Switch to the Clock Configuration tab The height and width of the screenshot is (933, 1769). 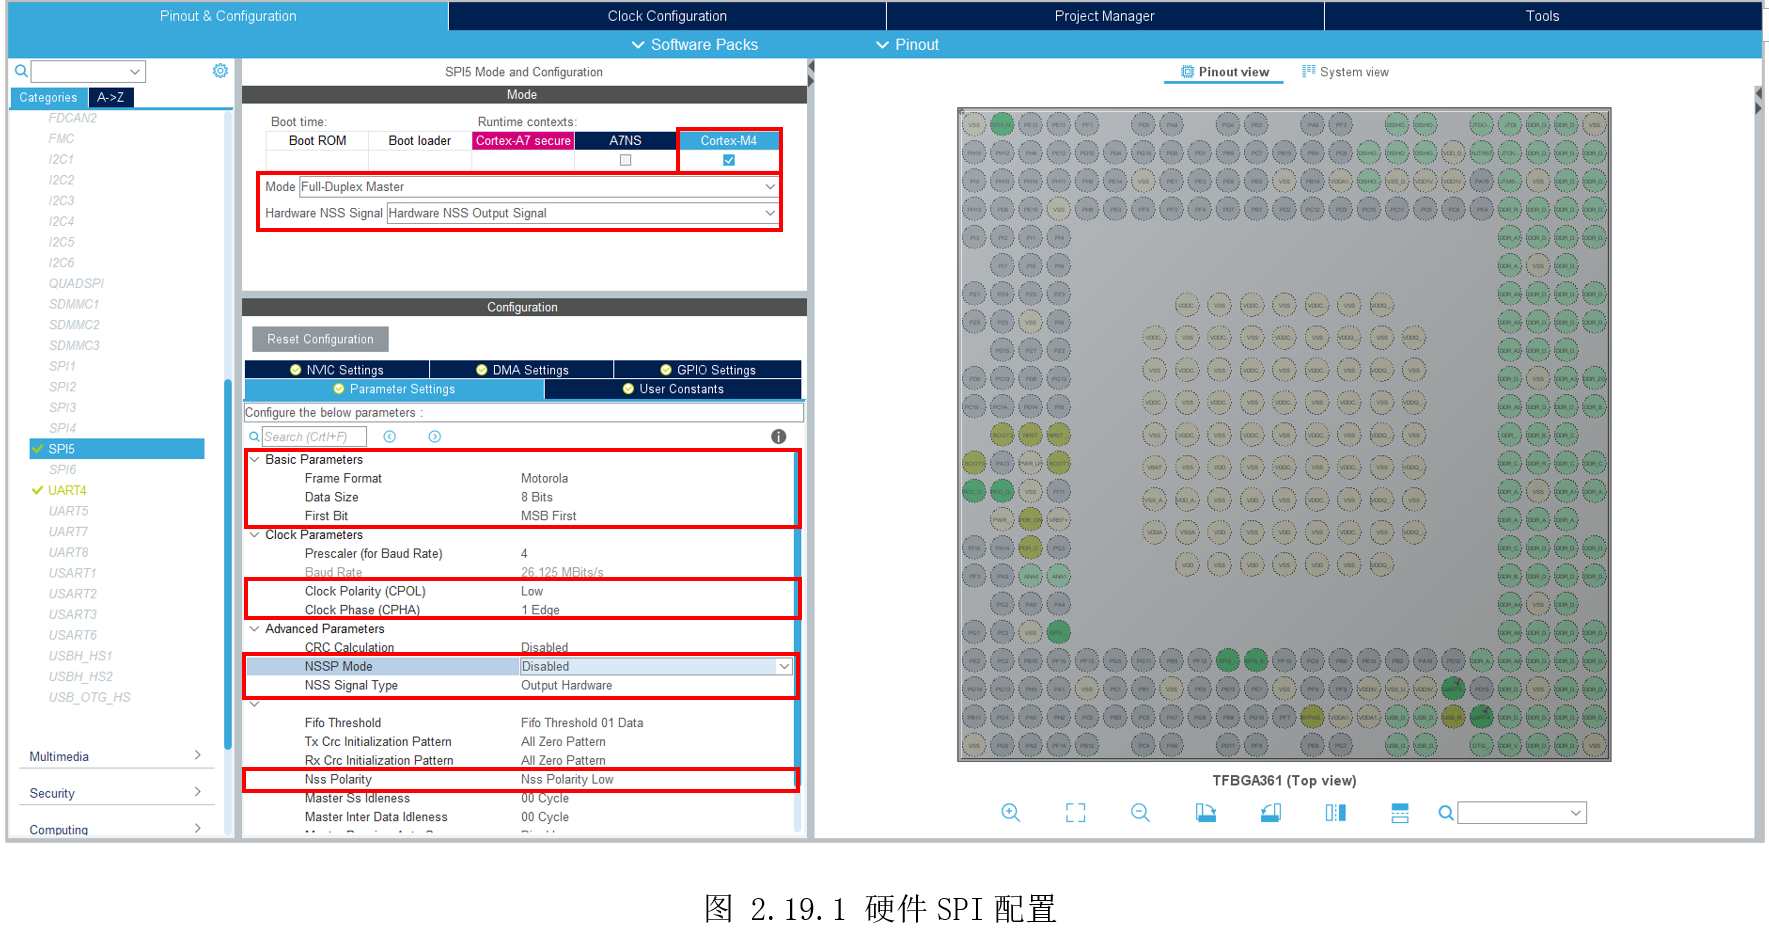tap(667, 16)
